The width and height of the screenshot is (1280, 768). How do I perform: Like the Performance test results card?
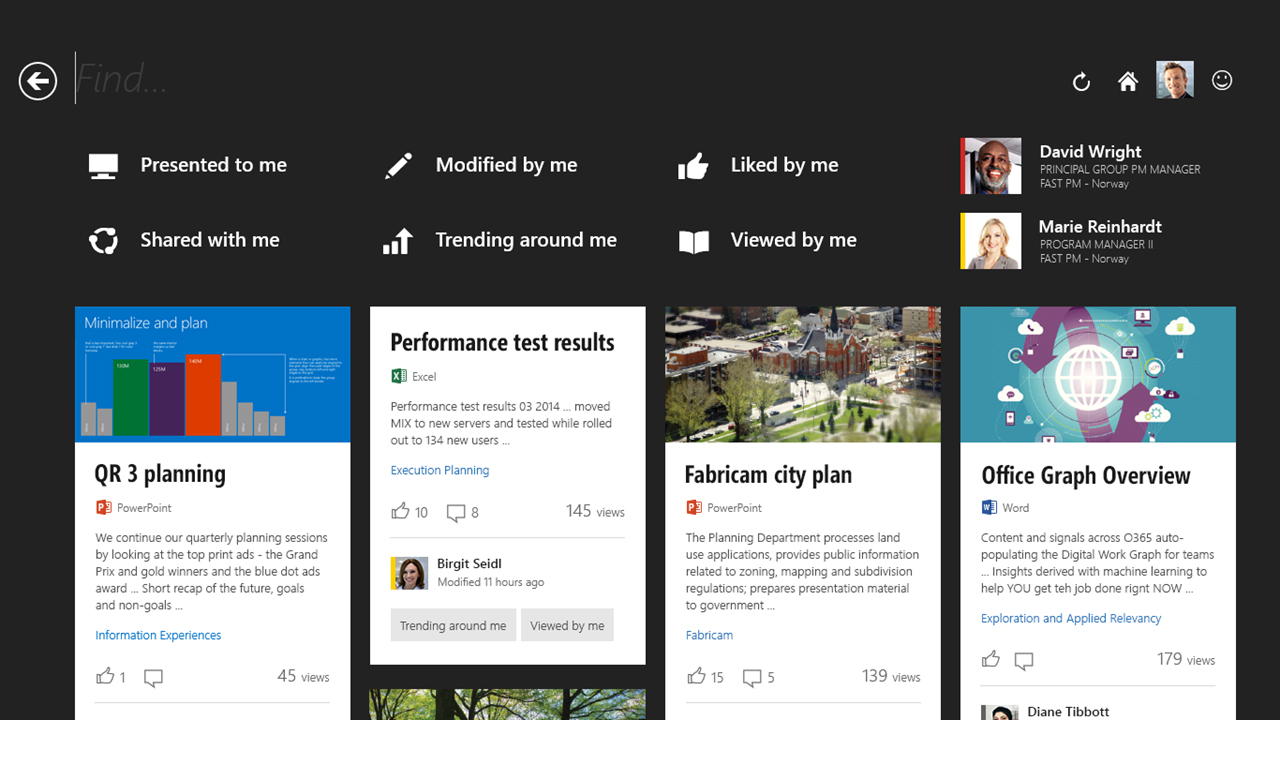pyautogui.click(x=400, y=511)
